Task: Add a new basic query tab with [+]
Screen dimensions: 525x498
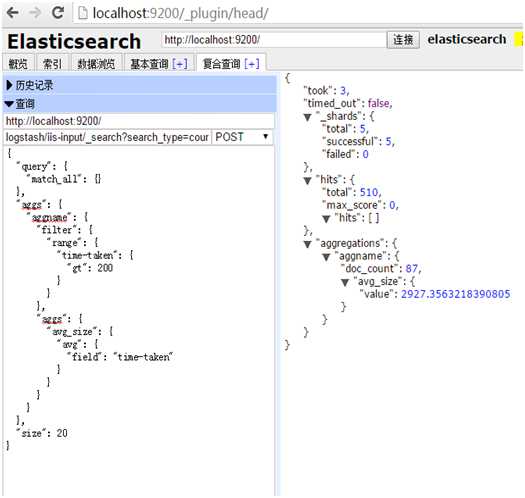Action: pyautogui.click(x=180, y=63)
